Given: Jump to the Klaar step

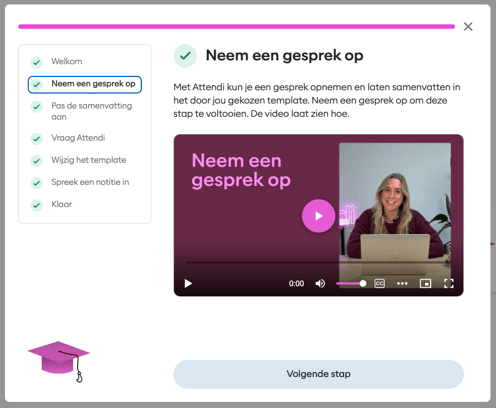Looking at the screenshot, I should click(61, 204).
